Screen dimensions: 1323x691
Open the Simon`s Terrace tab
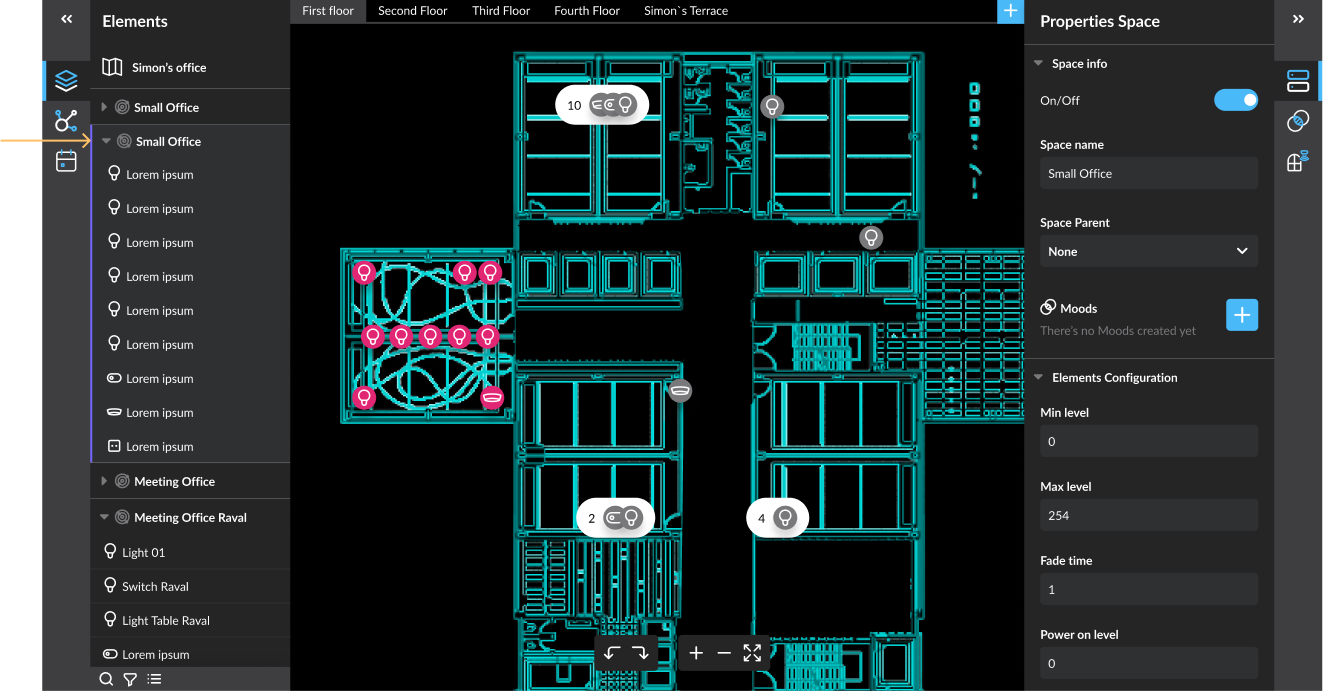tap(685, 10)
